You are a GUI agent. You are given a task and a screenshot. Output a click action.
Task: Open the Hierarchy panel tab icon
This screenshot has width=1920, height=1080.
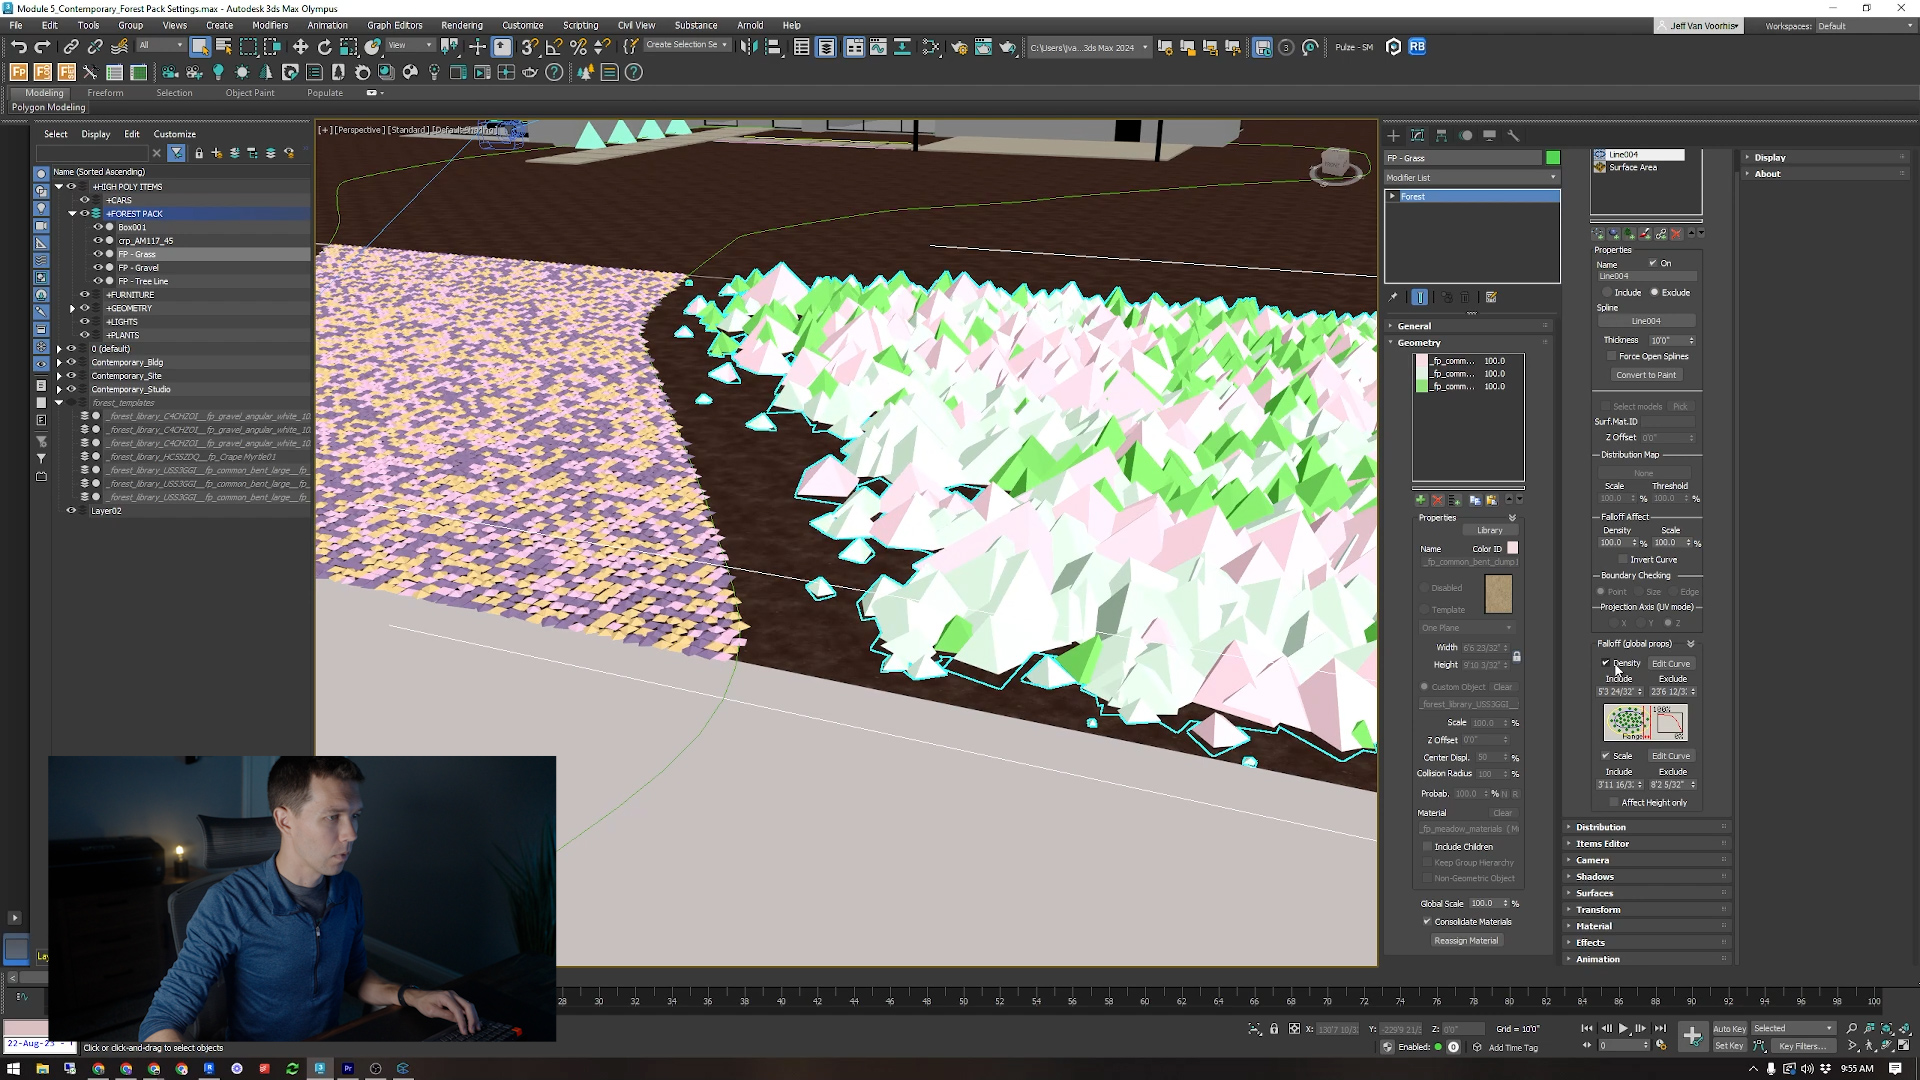pyautogui.click(x=1441, y=135)
